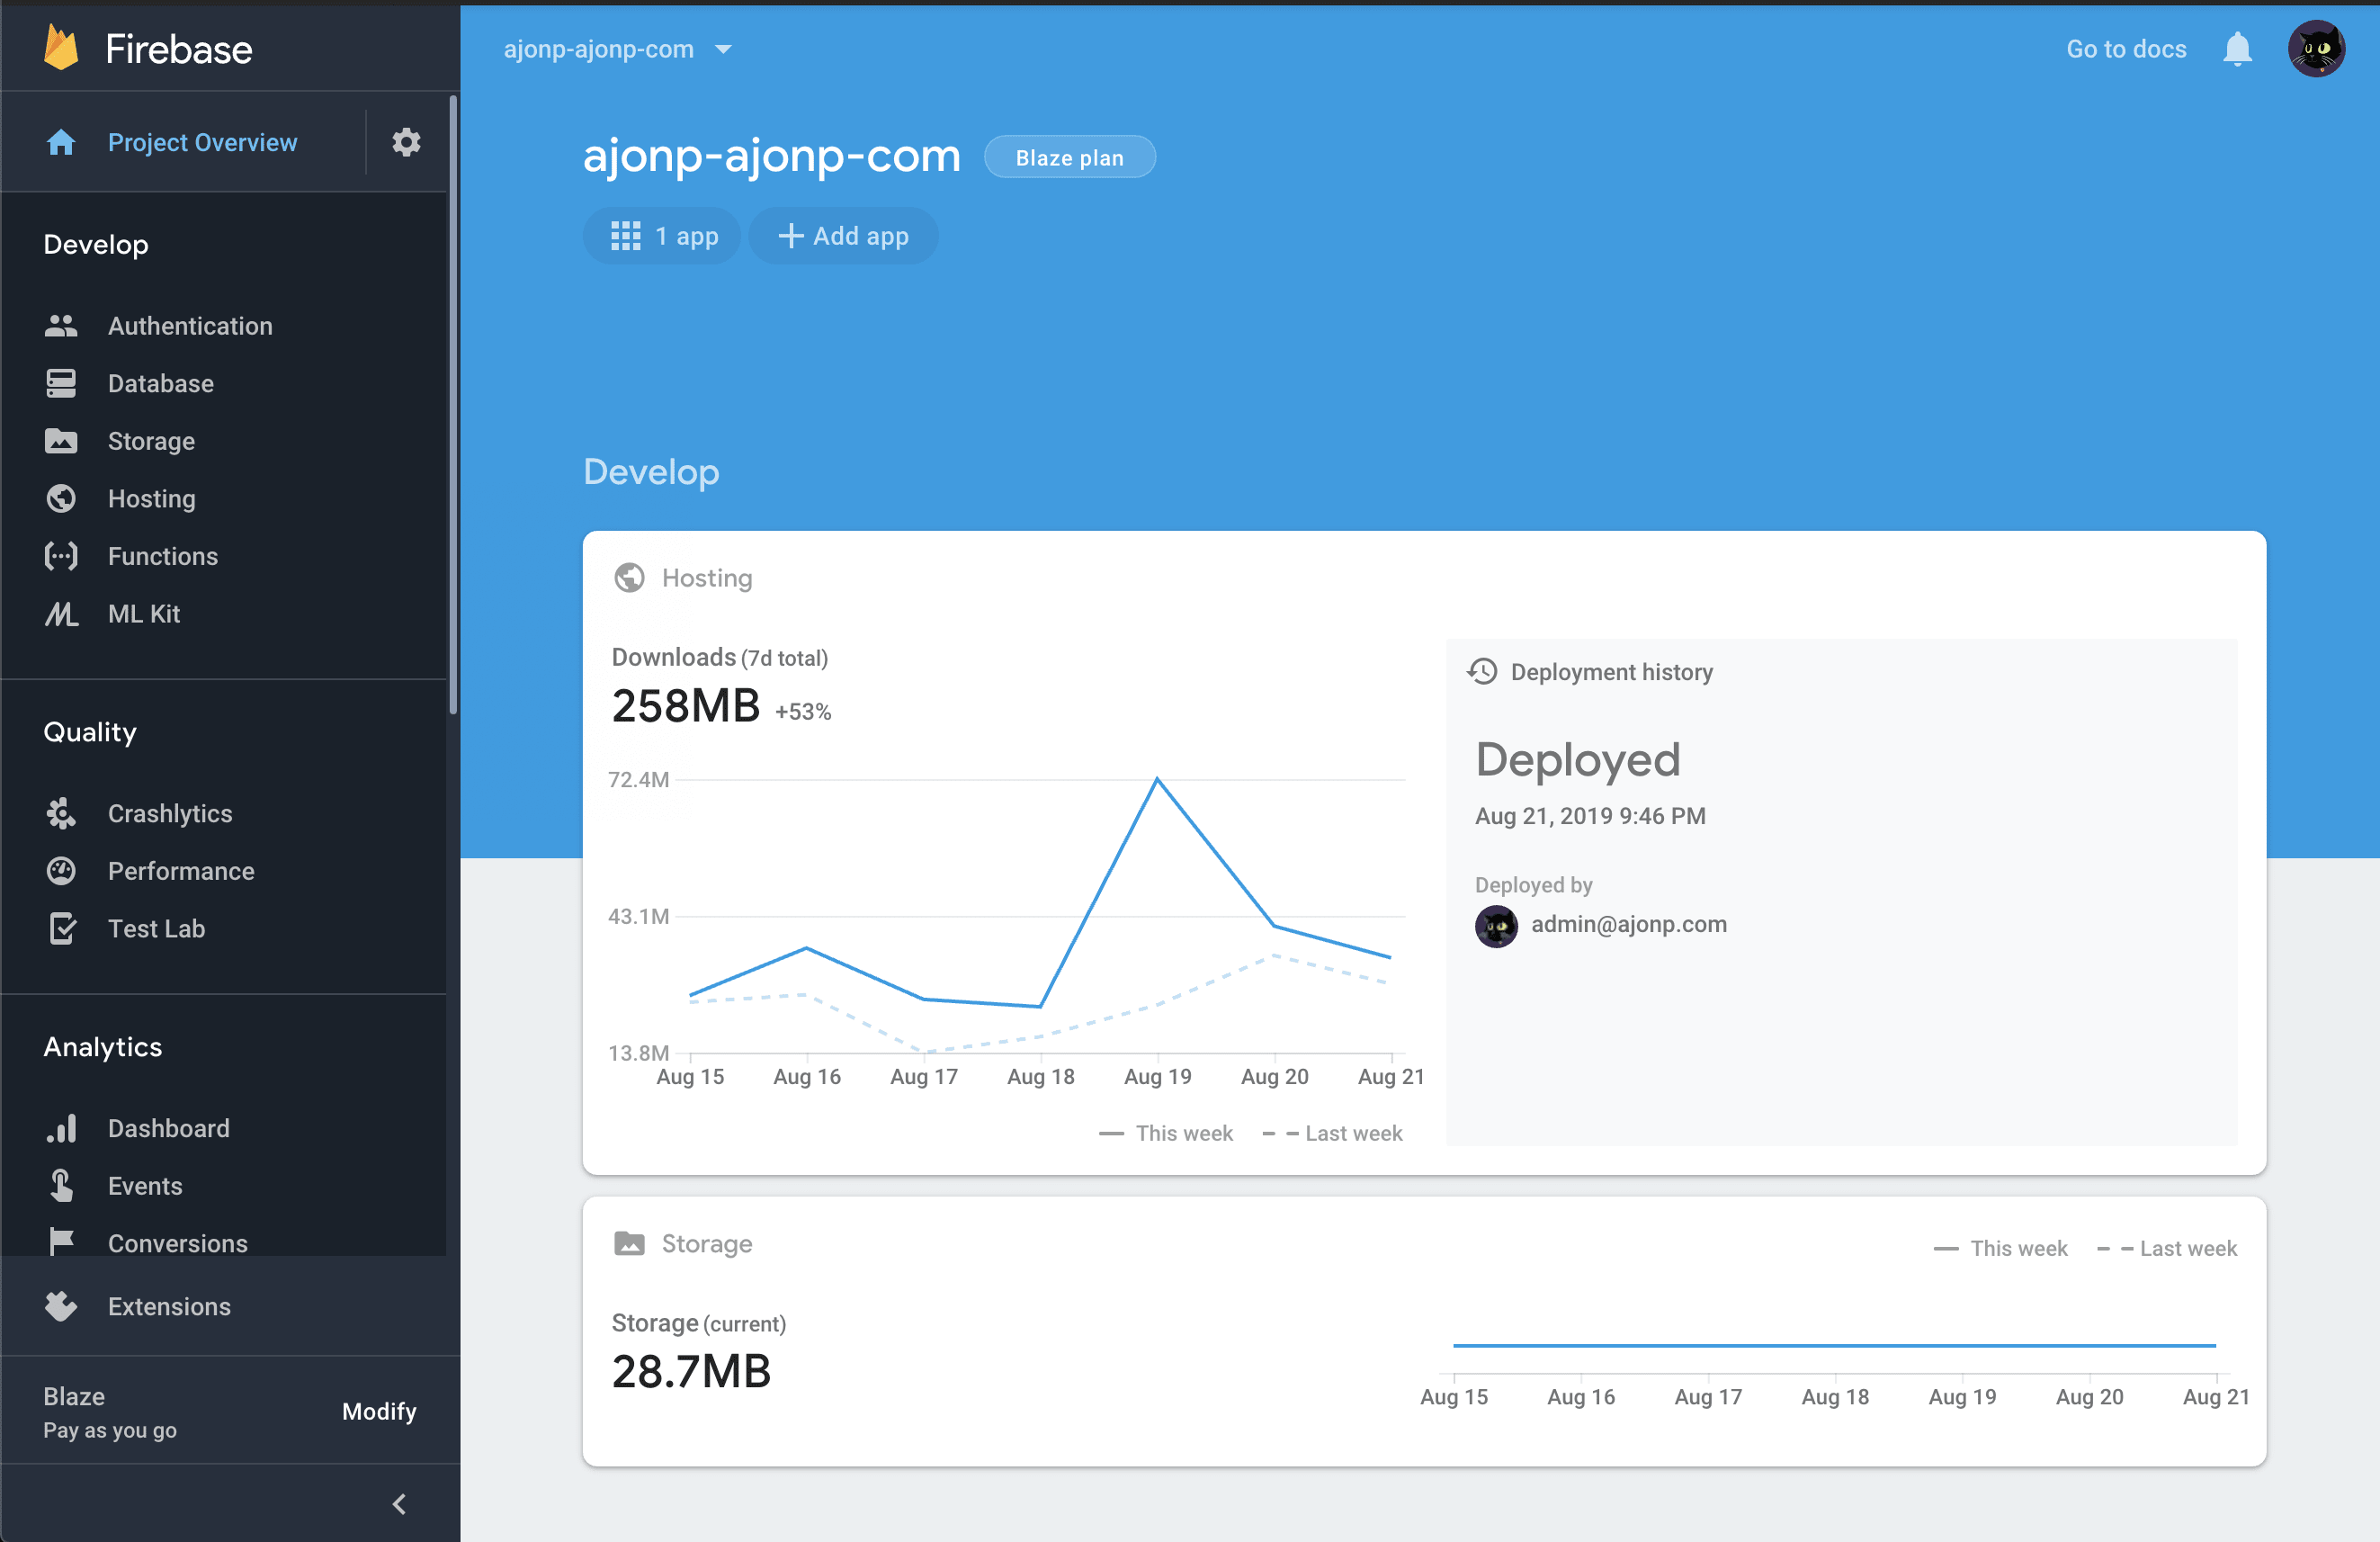Click the Storage chart Last week legend
The image size is (2380, 1542).
click(x=2167, y=1248)
